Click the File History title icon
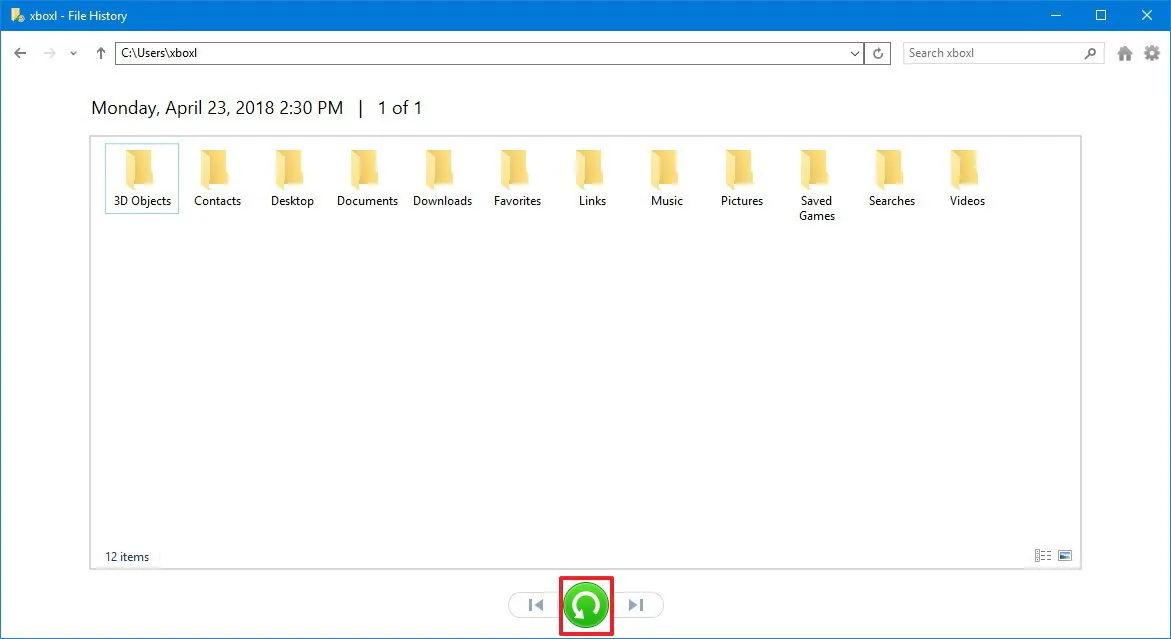The height and width of the screenshot is (639, 1171). (17, 15)
